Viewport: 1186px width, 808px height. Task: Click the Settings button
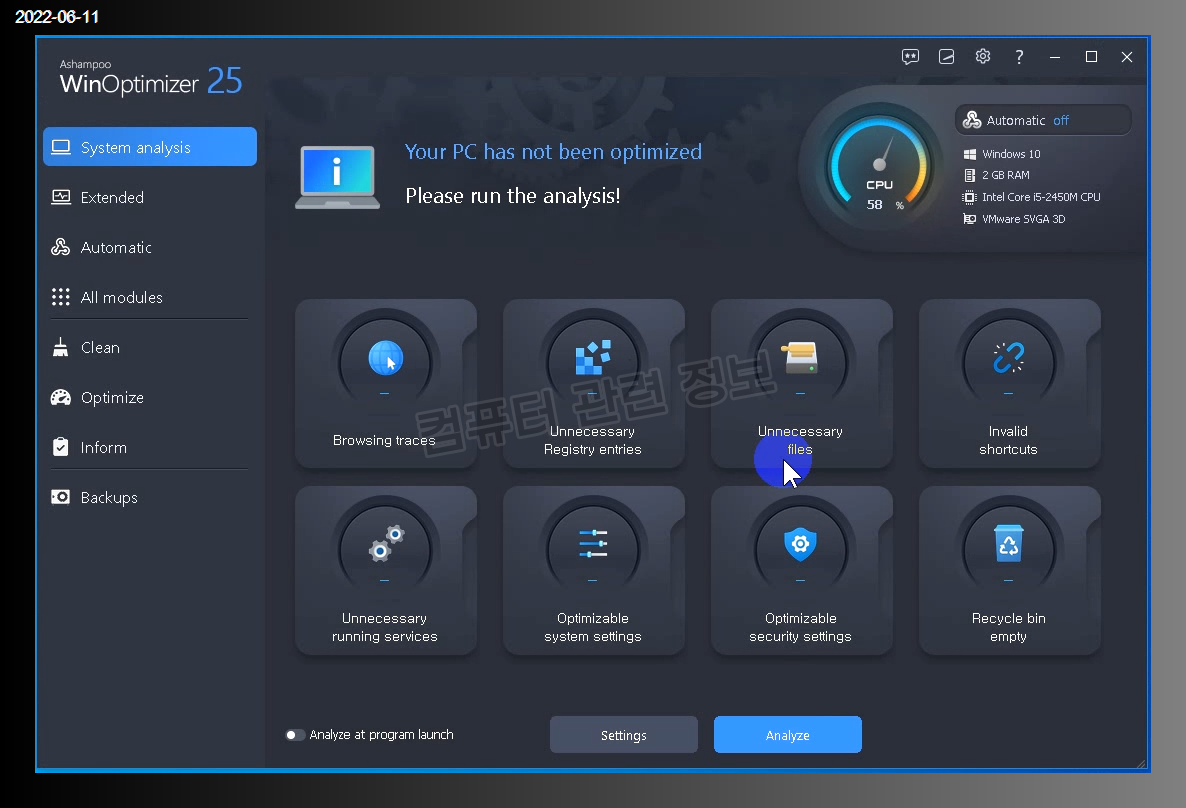(623, 735)
